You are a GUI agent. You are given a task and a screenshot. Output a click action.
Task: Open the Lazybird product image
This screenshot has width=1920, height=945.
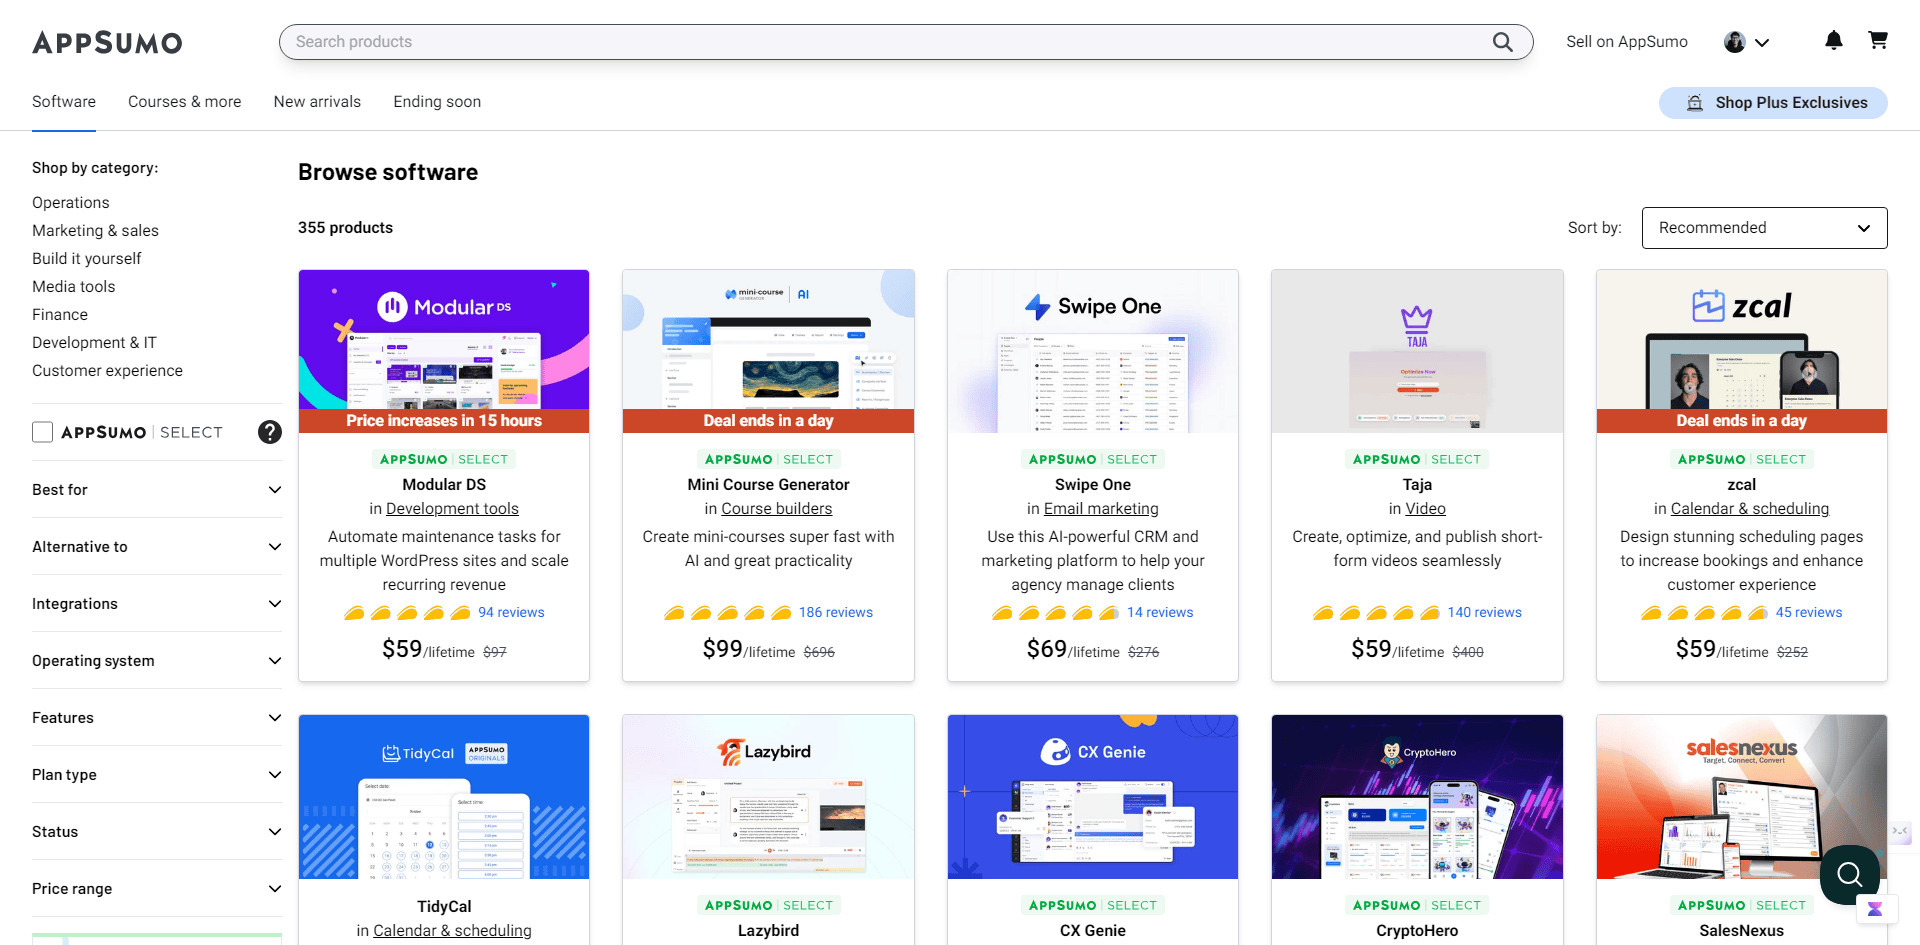[768, 797]
